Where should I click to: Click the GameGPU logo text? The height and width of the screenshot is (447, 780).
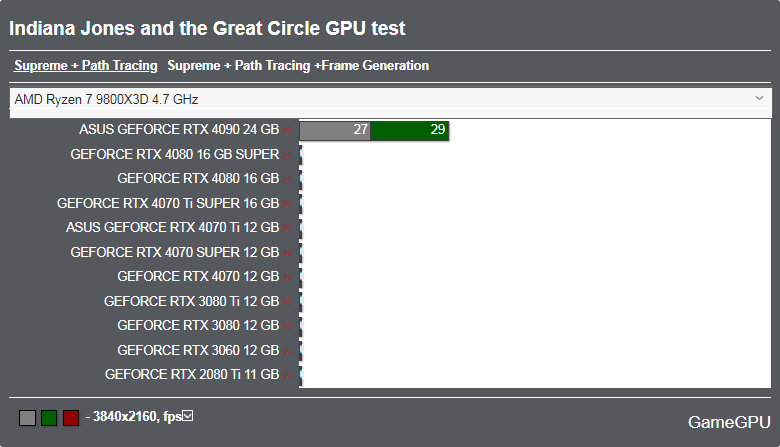pyautogui.click(x=729, y=422)
